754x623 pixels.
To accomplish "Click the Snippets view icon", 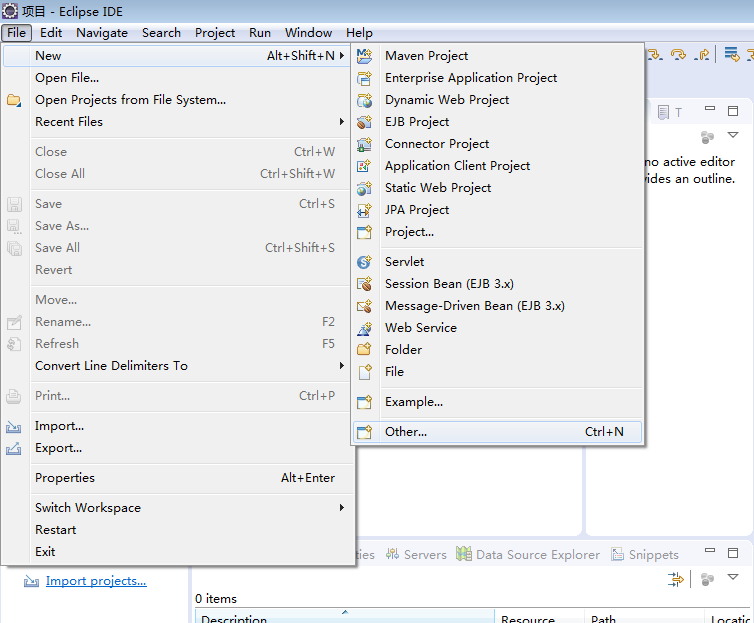I will click(617, 554).
